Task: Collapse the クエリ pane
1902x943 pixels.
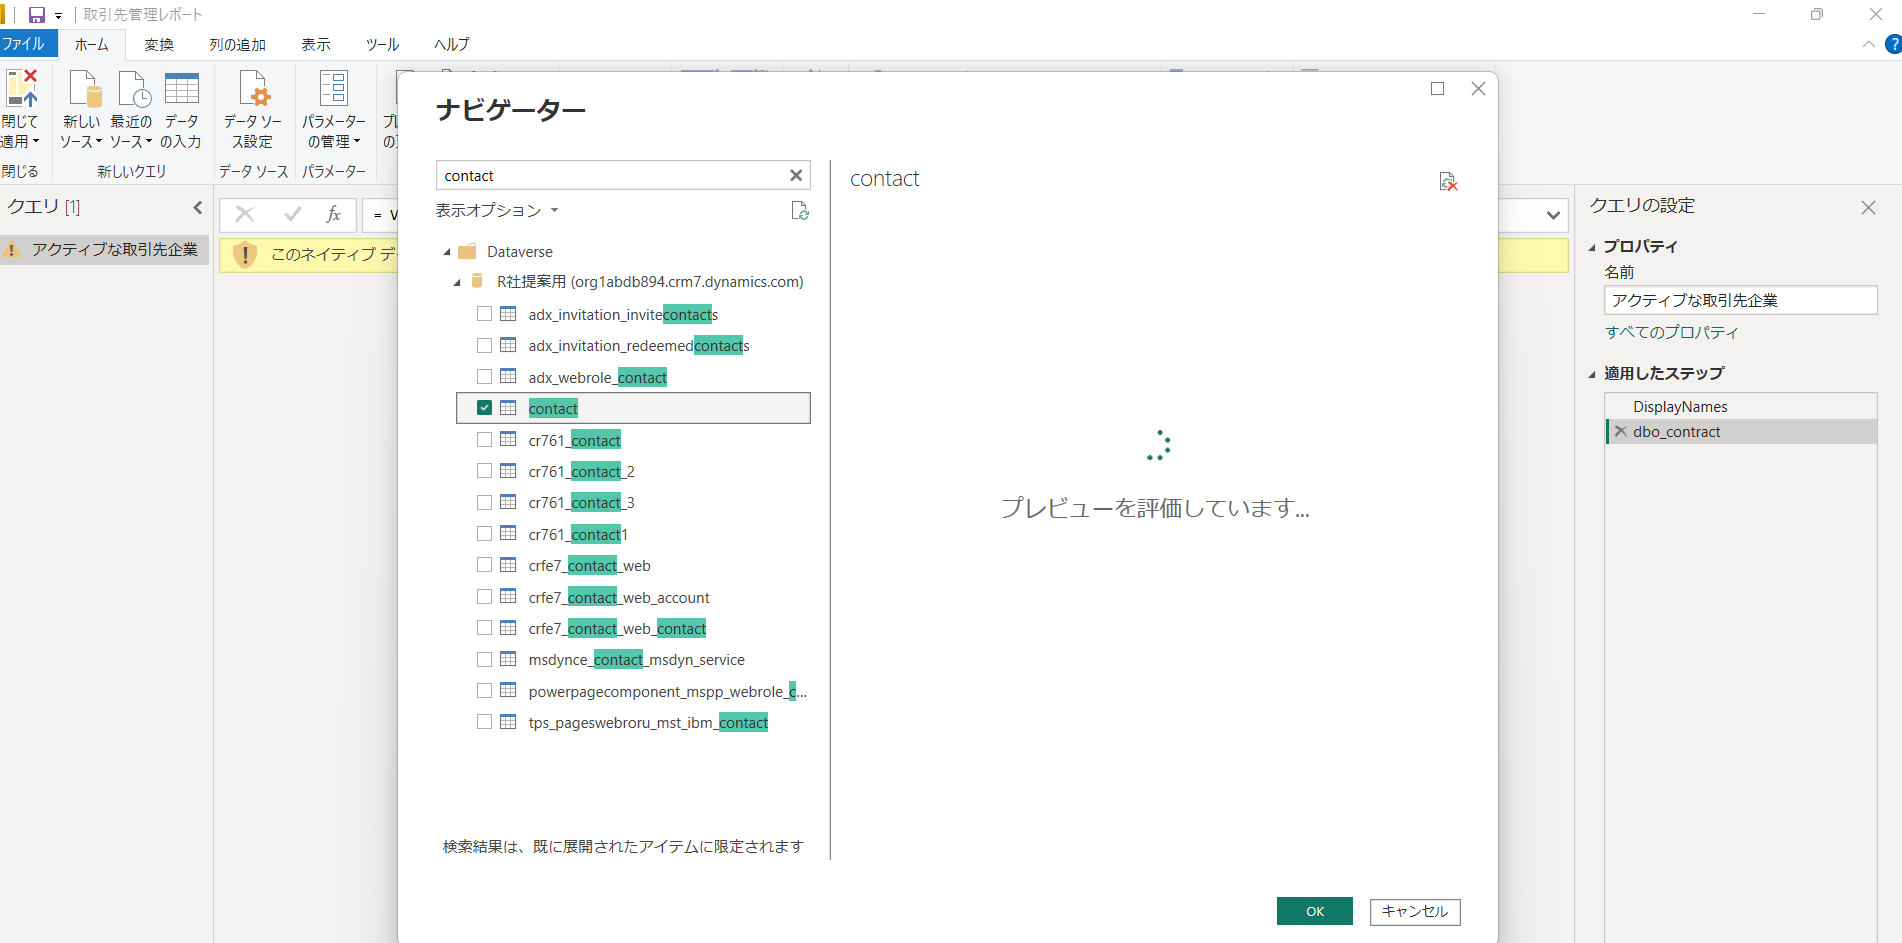Action: (x=197, y=208)
